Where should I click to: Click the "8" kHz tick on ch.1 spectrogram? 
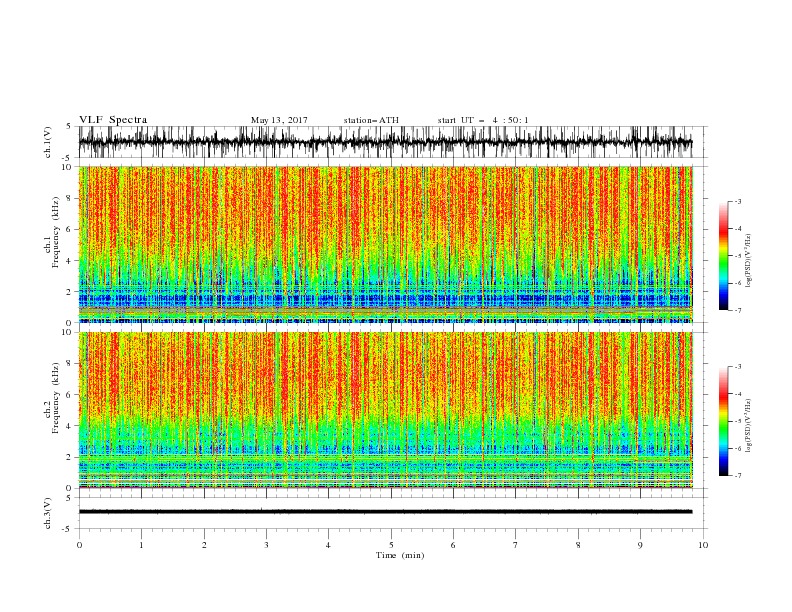click(71, 198)
